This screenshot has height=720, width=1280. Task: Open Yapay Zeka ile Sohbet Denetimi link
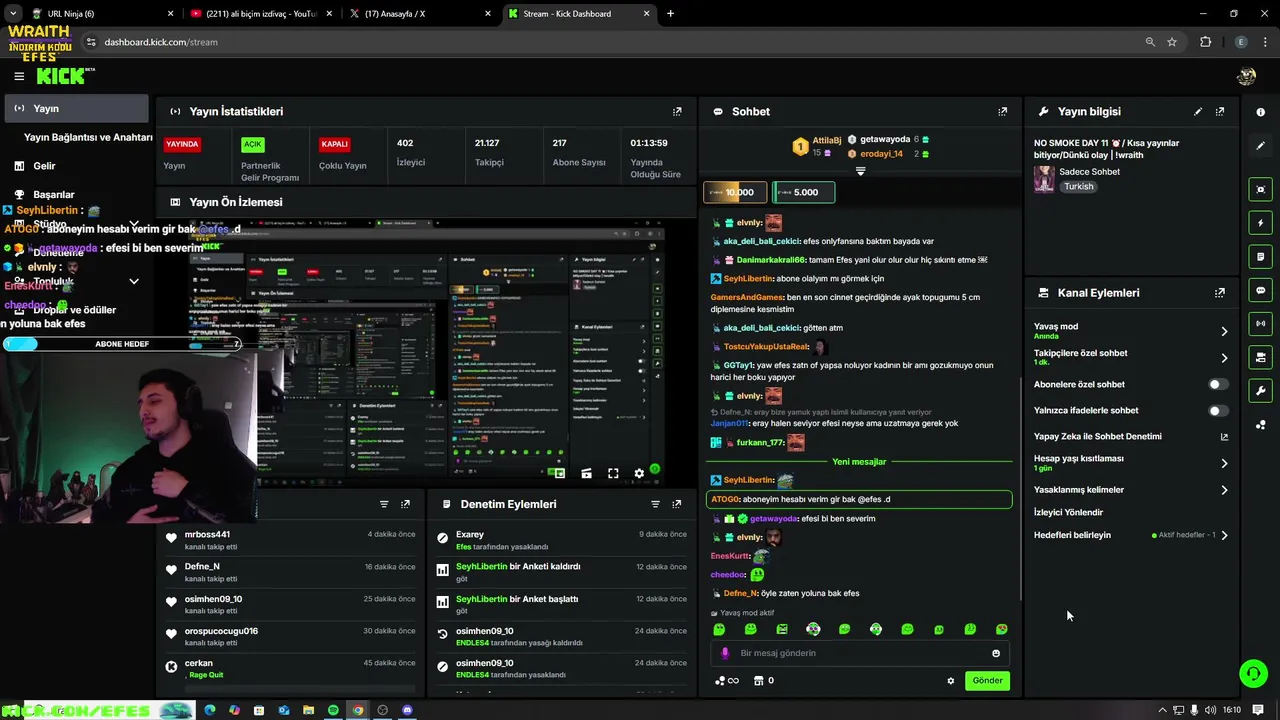[x=1131, y=437]
